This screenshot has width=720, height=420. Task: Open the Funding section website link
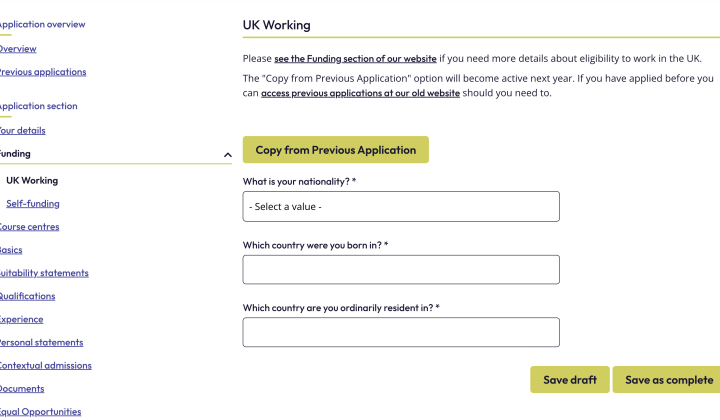[355, 59]
